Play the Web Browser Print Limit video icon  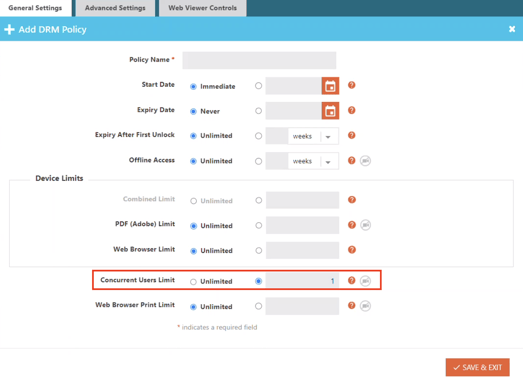click(365, 306)
